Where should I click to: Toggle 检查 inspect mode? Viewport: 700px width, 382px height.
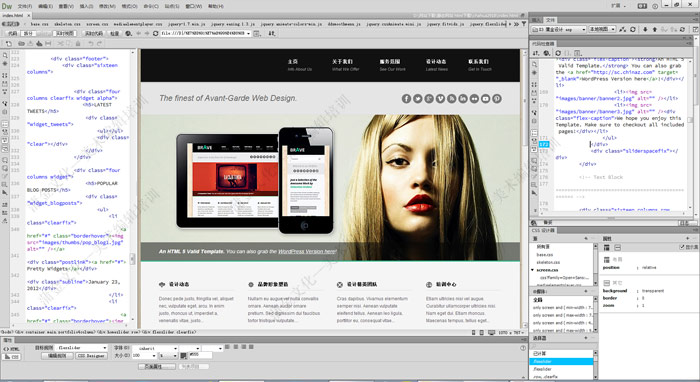pos(115,33)
